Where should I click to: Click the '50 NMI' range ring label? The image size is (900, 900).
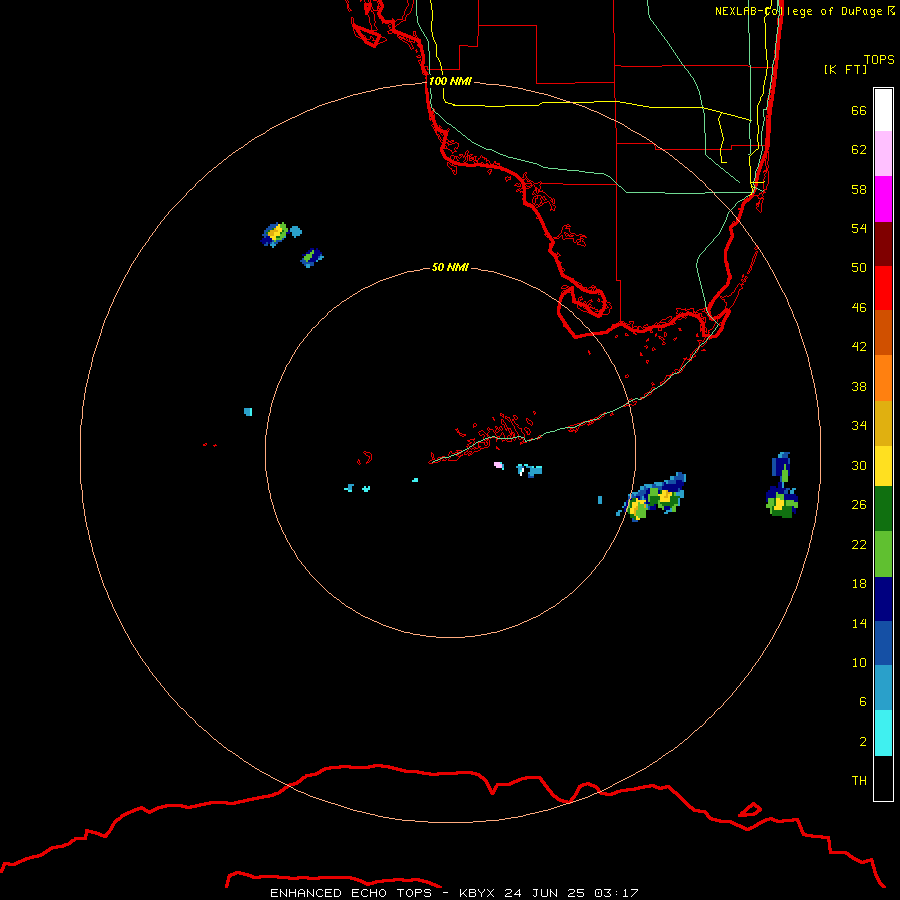[x=450, y=267]
